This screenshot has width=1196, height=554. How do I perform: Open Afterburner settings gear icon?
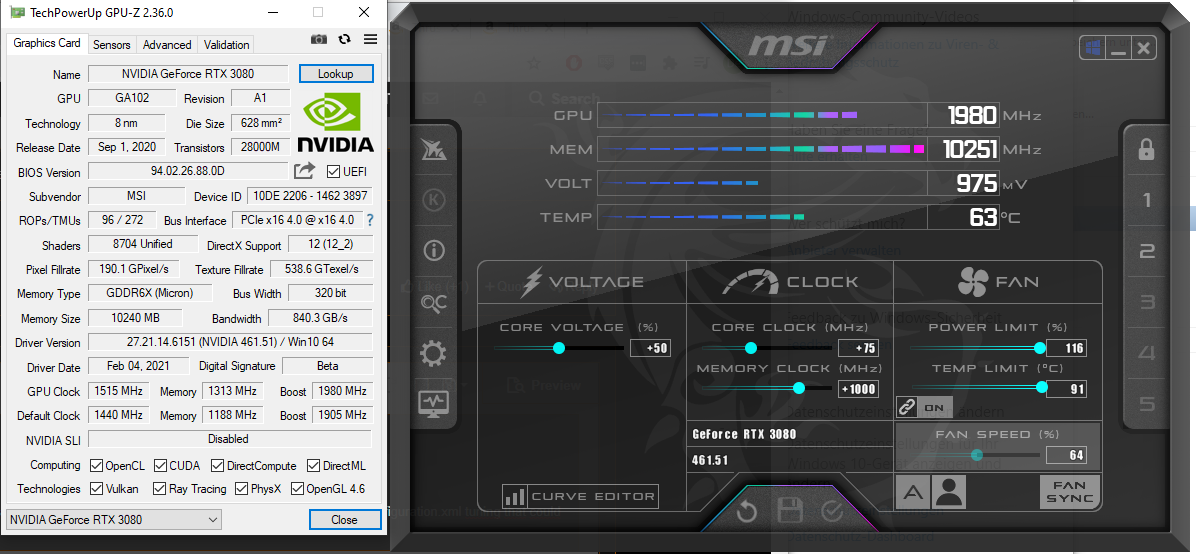434,354
